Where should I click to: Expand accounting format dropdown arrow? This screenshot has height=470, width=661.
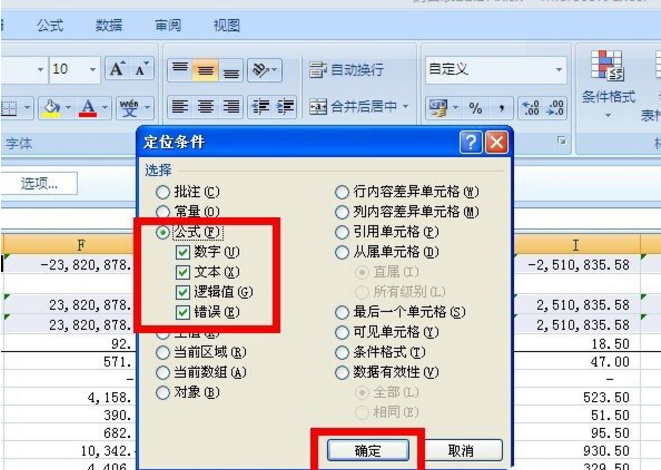point(456,108)
